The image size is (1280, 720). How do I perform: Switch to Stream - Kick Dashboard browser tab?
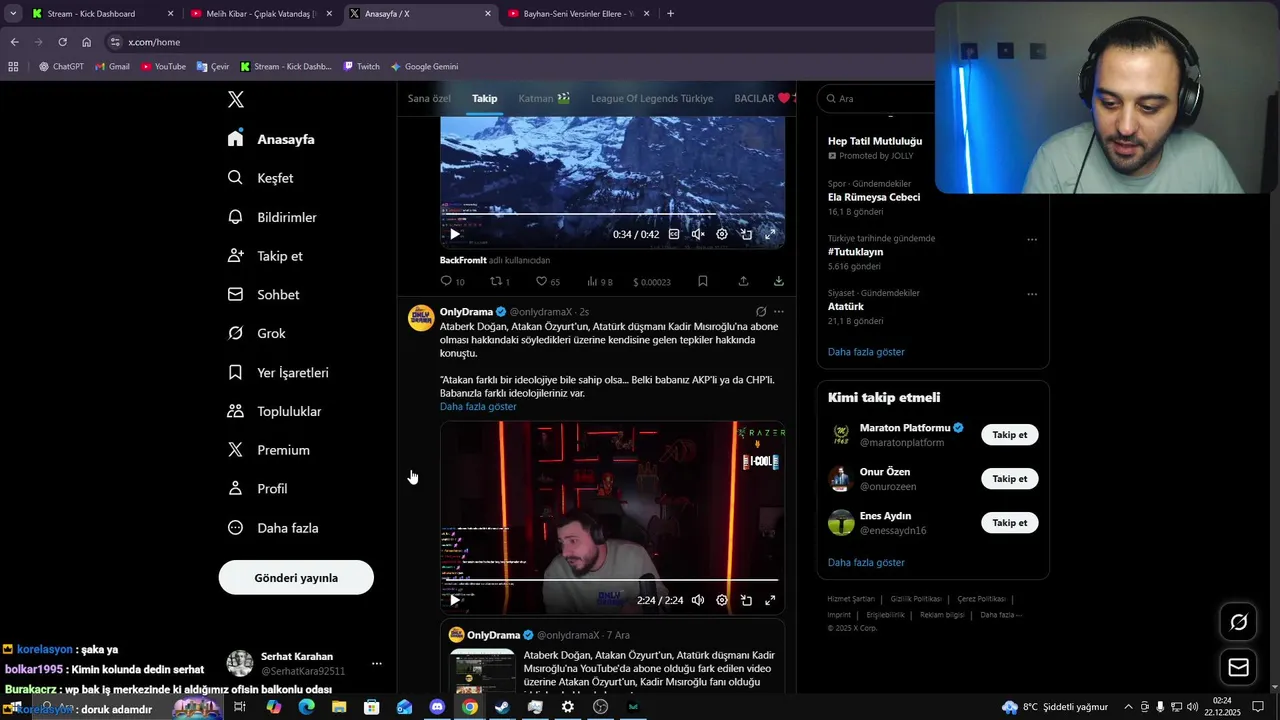coord(101,14)
